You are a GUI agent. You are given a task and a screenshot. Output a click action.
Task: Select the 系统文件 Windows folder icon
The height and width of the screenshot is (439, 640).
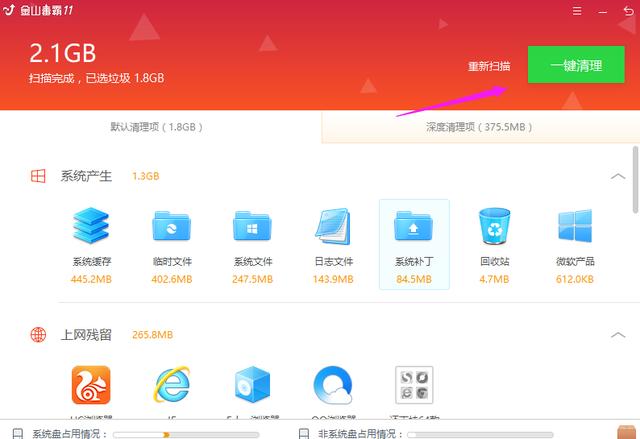pyautogui.click(x=252, y=226)
